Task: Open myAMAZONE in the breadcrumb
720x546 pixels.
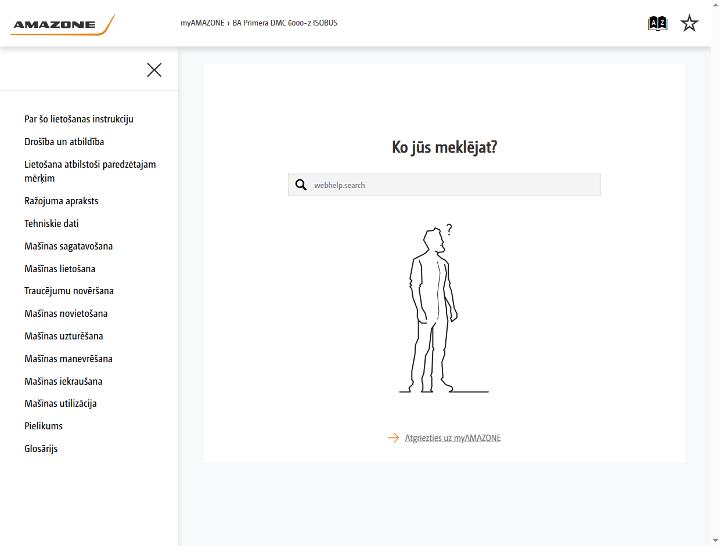Action: [202, 23]
